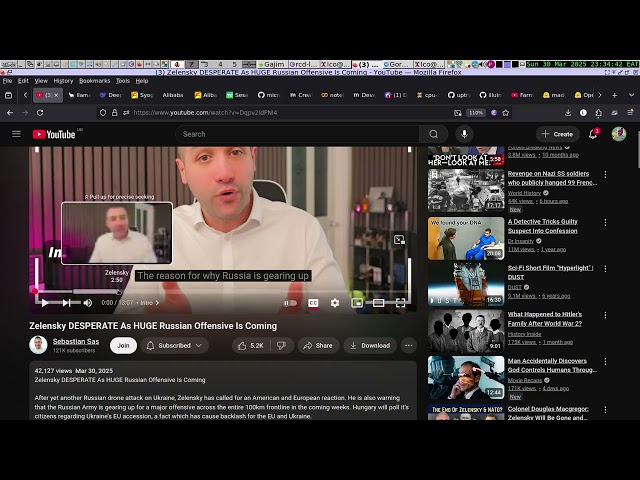
Task: Enable the miniplayer
Action: click(357, 303)
